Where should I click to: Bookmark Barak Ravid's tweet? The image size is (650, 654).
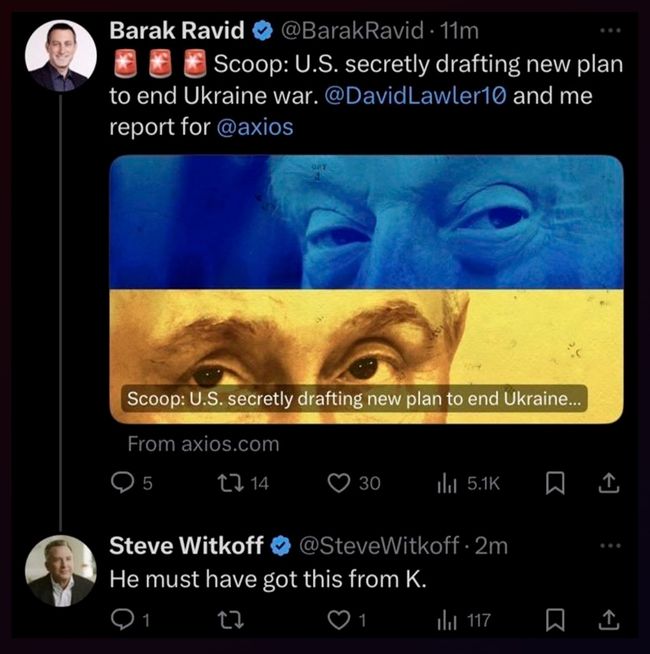555,483
